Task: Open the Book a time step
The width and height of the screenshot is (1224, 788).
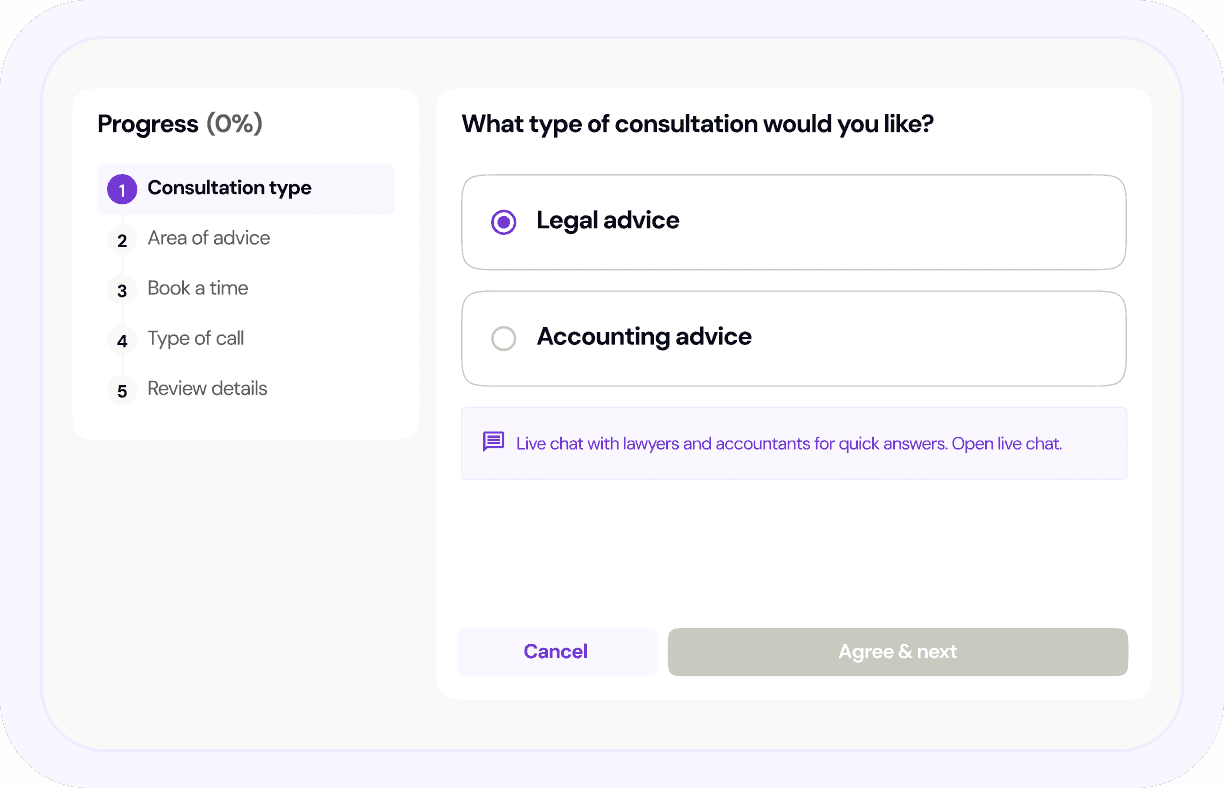Action: pos(197,288)
